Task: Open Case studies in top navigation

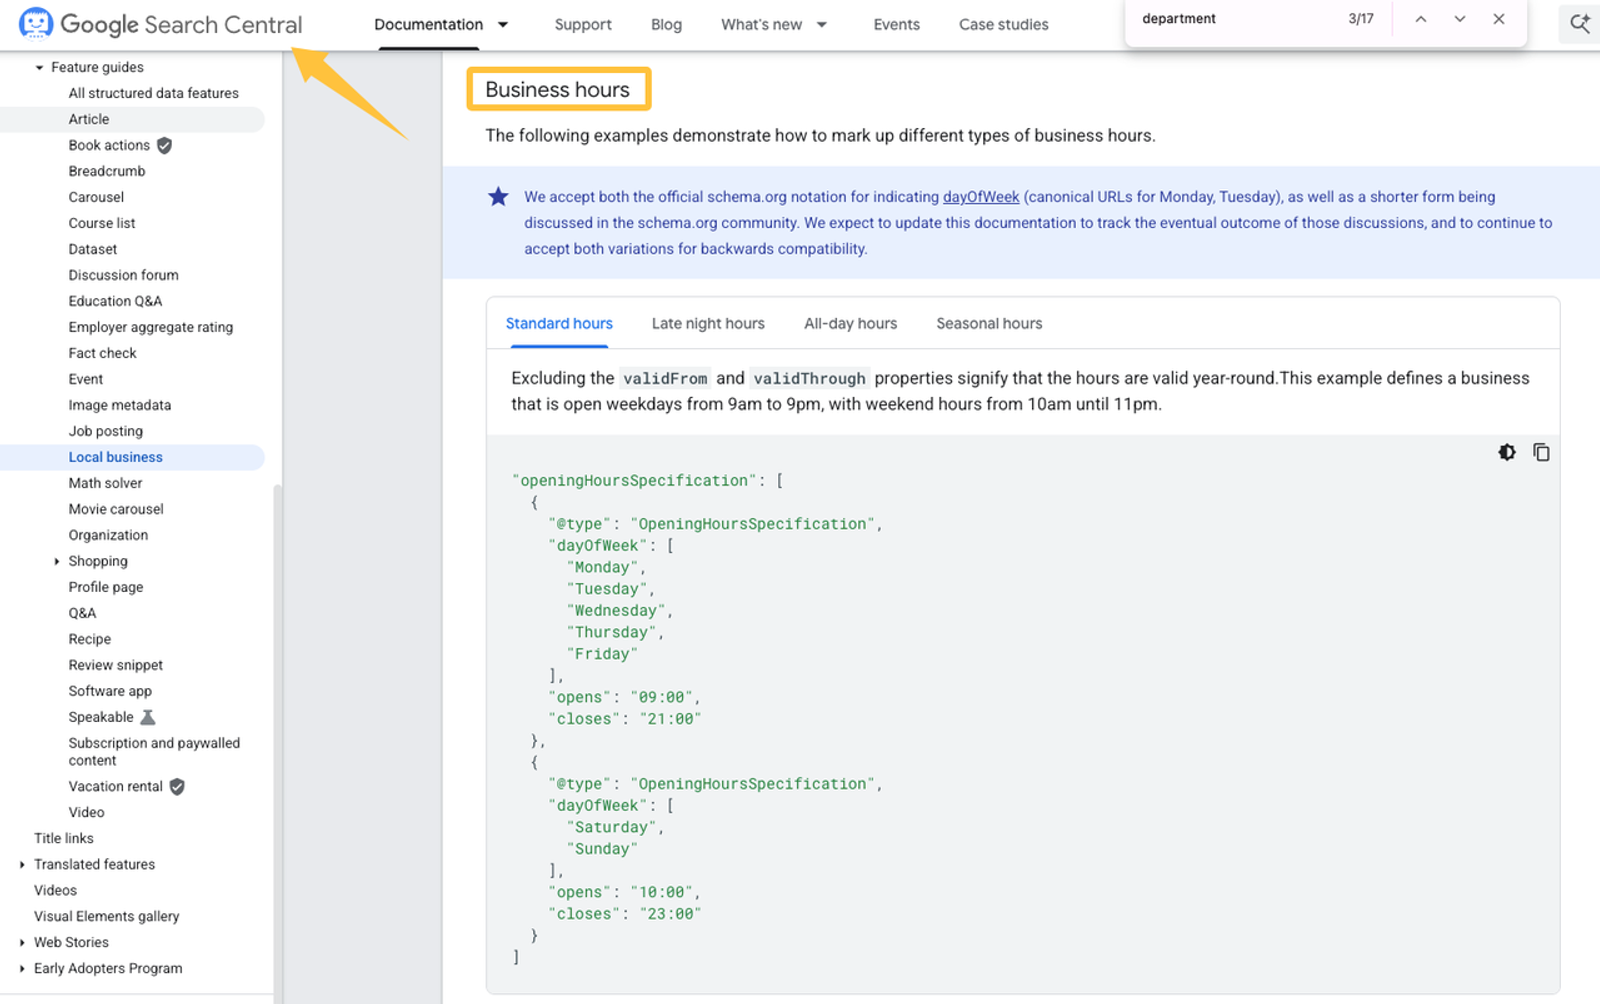Action: 1003,24
